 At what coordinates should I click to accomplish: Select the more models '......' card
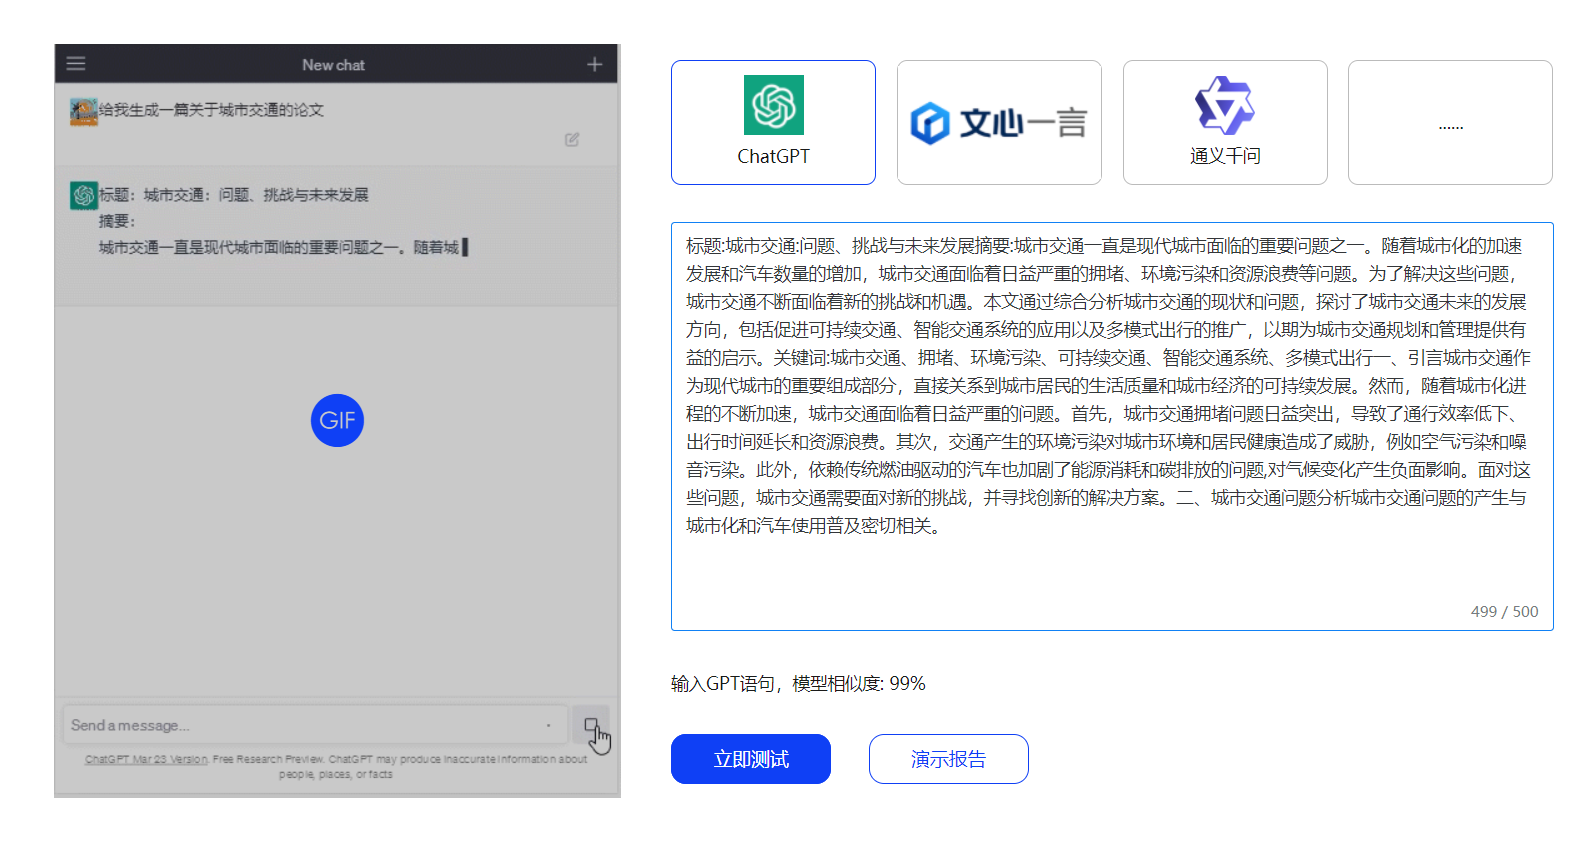click(x=1450, y=122)
